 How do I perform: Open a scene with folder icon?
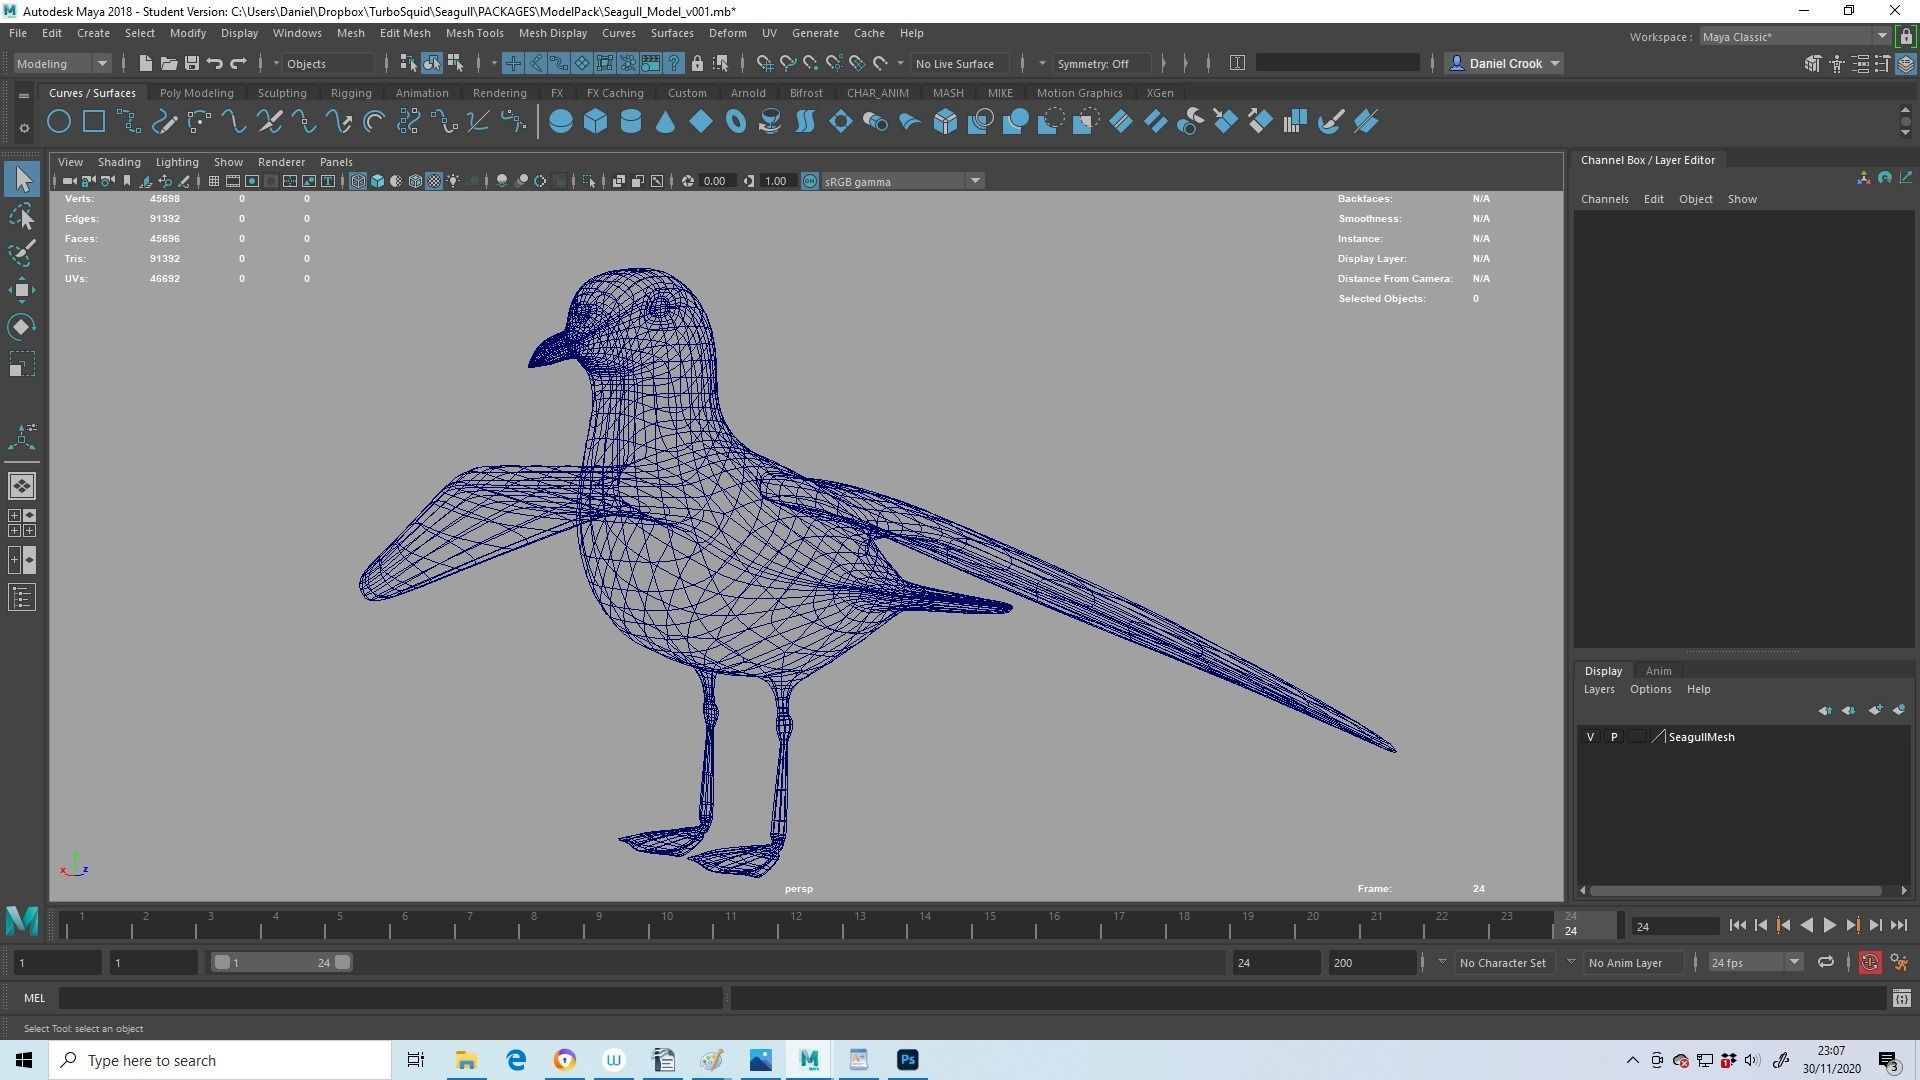click(x=168, y=63)
